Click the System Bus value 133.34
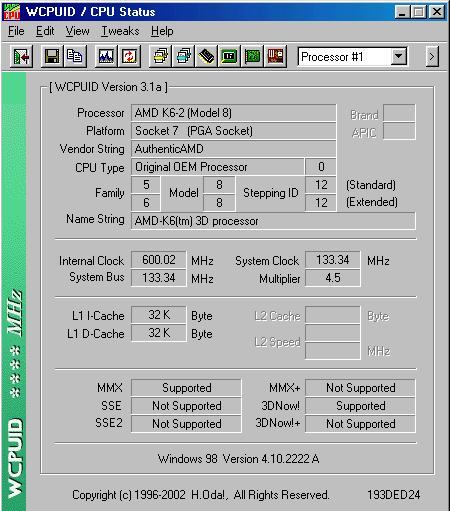 159,278
